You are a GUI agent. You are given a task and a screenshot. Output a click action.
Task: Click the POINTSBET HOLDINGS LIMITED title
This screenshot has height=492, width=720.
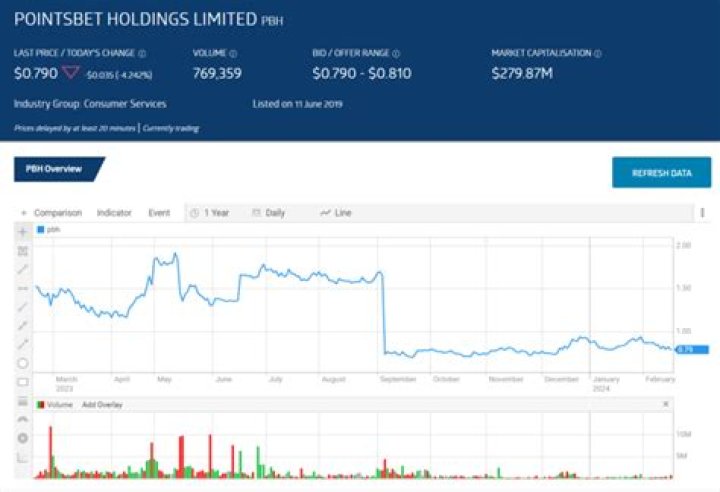coord(135,19)
